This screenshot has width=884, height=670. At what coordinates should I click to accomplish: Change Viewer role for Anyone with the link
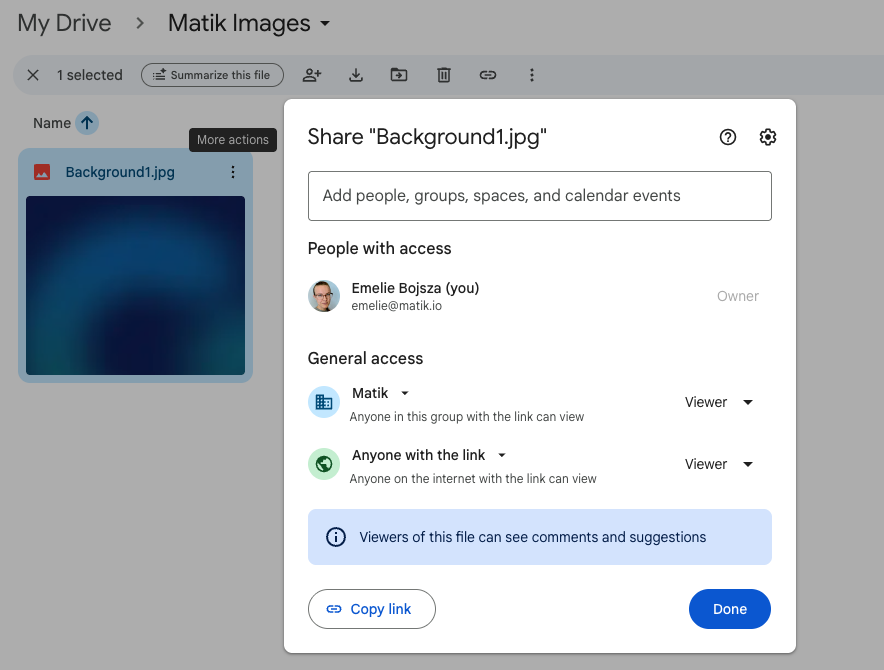(x=717, y=464)
